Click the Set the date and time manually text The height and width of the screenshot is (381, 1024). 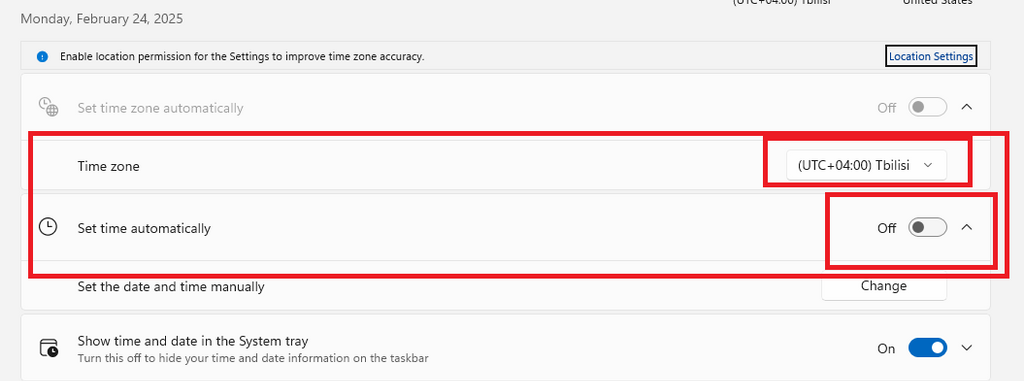(x=171, y=287)
